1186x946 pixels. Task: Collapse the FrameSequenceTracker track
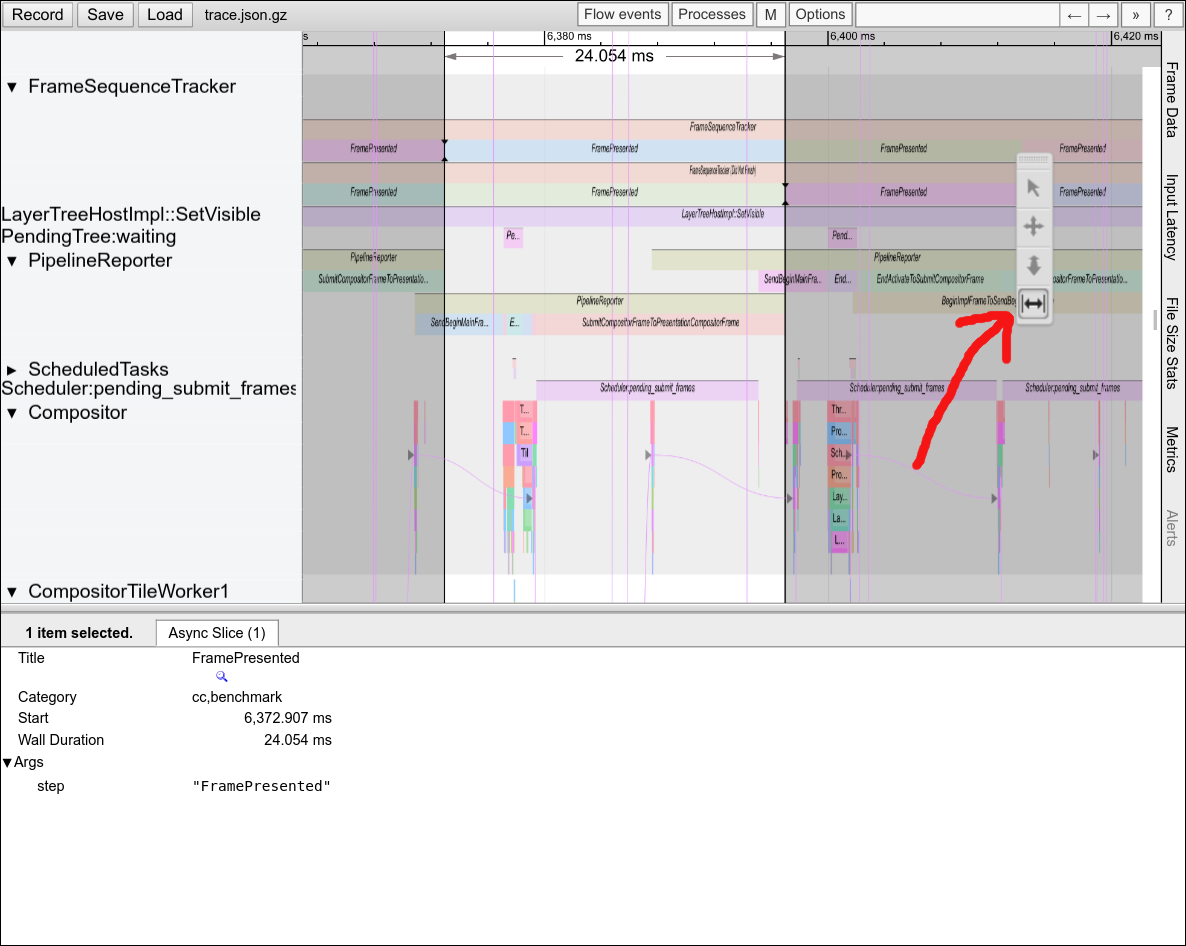point(12,87)
